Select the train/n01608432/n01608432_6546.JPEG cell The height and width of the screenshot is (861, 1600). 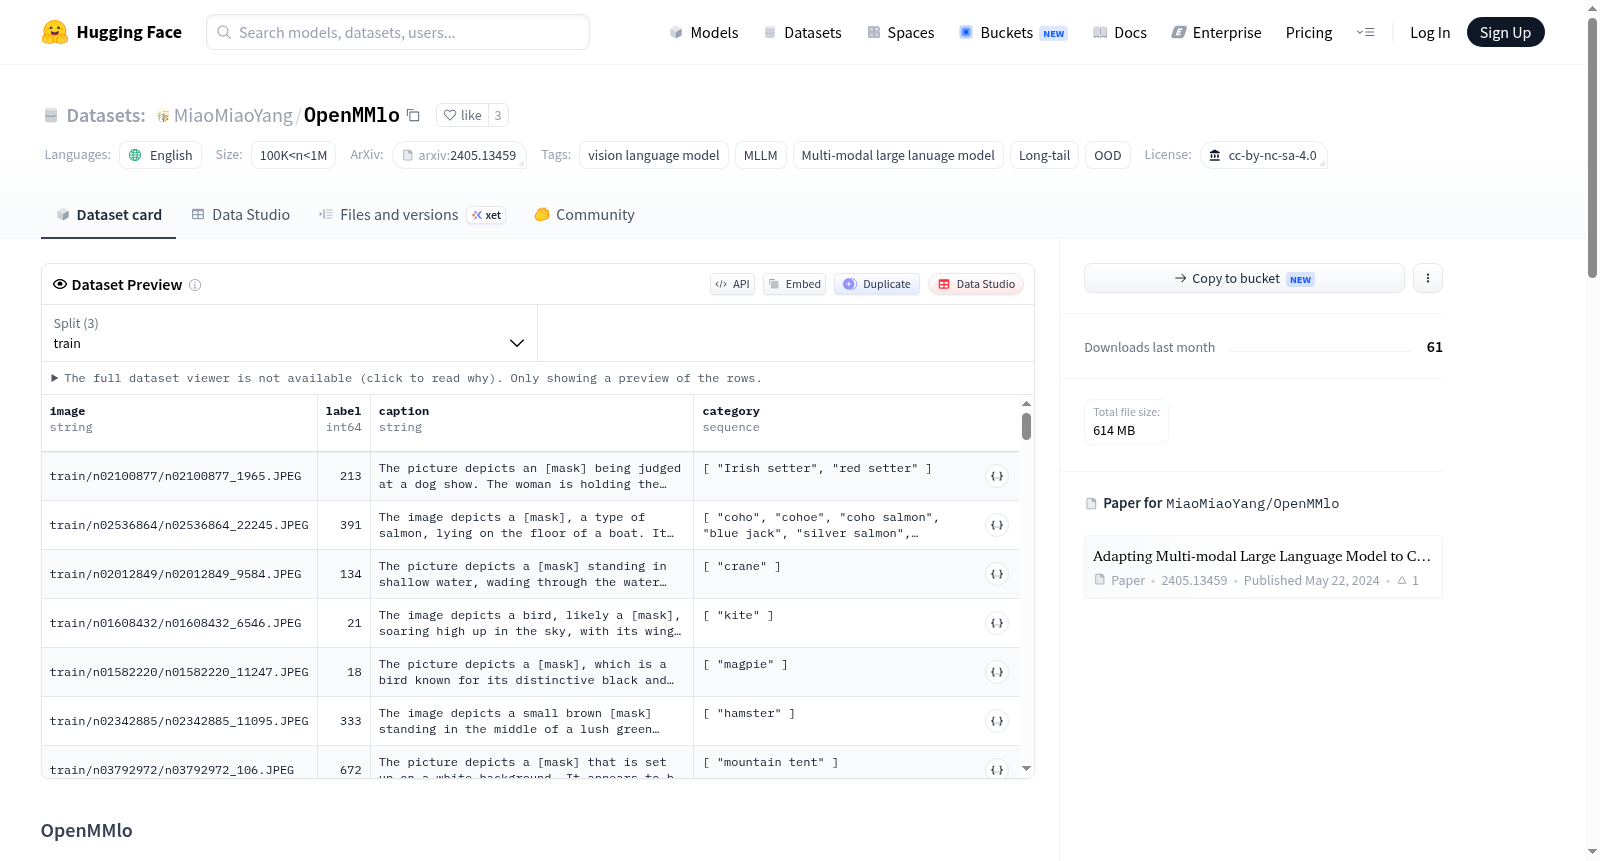click(x=179, y=623)
